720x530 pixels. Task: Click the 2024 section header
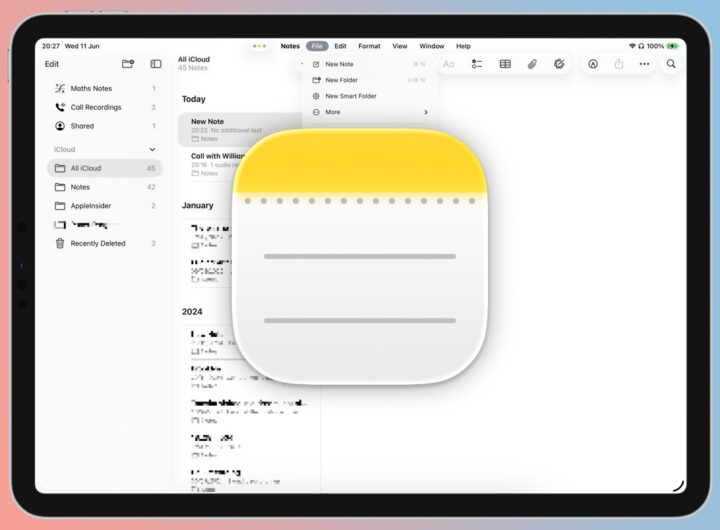click(192, 312)
